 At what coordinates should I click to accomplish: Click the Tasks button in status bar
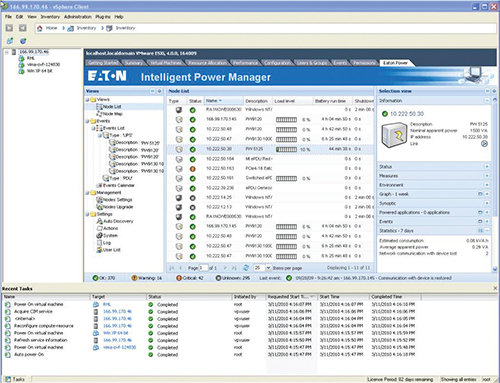[15, 379]
